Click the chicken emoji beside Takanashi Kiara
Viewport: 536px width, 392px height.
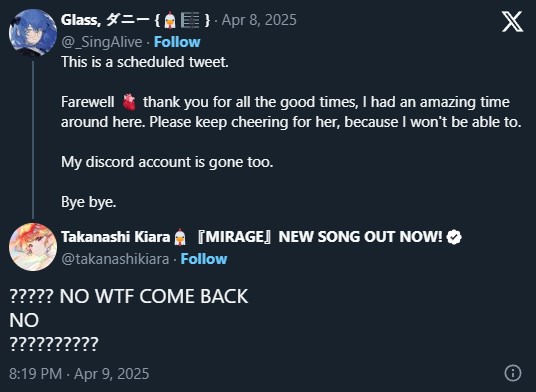[x=180, y=237]
